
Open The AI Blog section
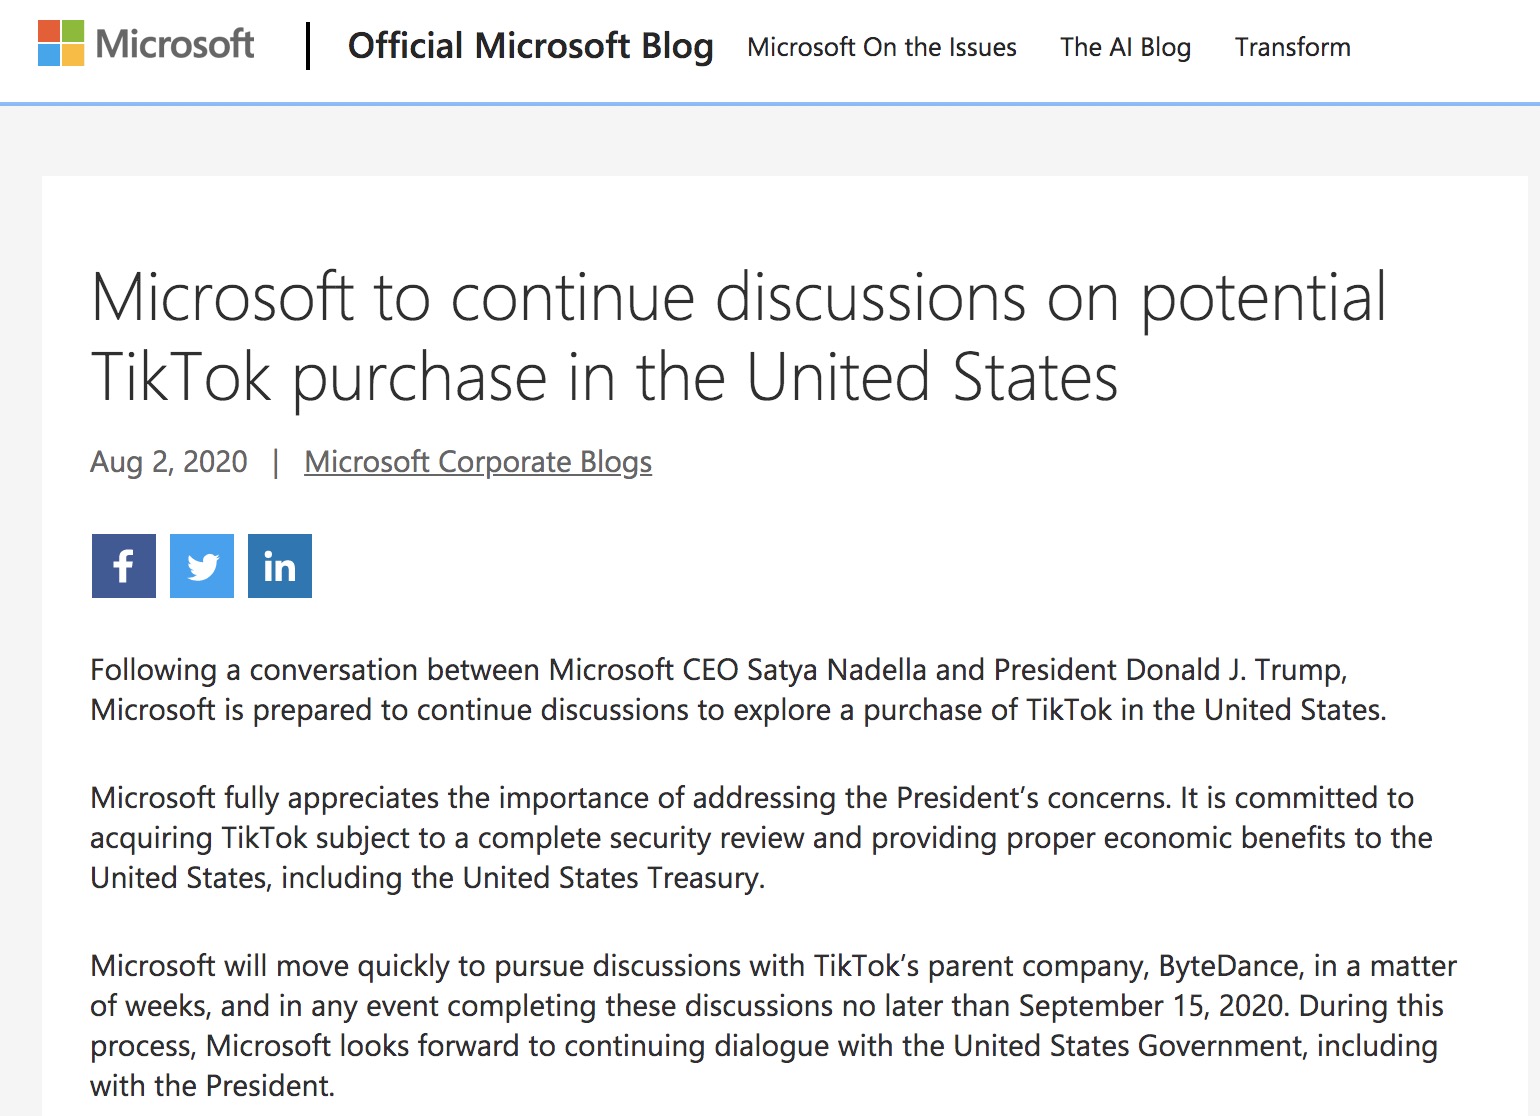tap(1125, 47)
